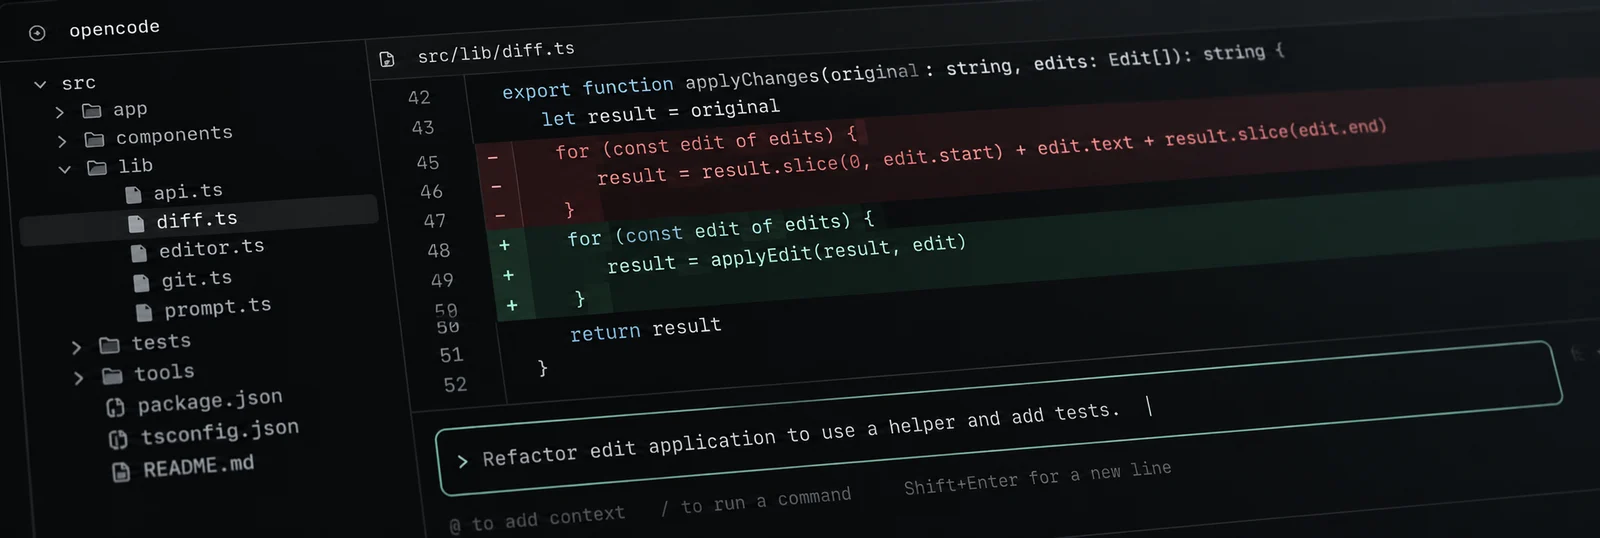Click the tools folder icon
The width and height of the screenshot is (1600, 538).
point(112,376)
